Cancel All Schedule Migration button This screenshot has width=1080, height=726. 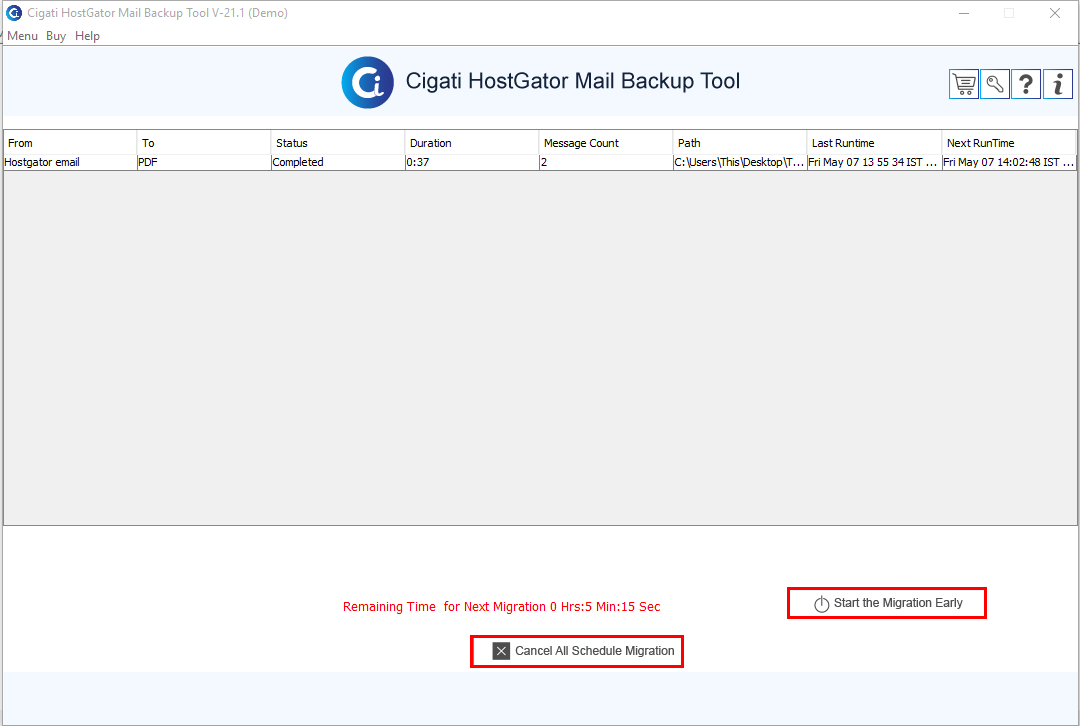pyautogui.click(x=577, y=651)
